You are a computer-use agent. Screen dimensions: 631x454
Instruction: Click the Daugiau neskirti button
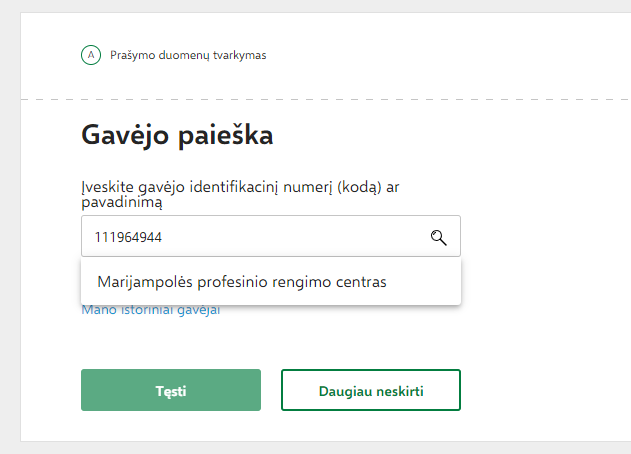(x=371, y=390)
